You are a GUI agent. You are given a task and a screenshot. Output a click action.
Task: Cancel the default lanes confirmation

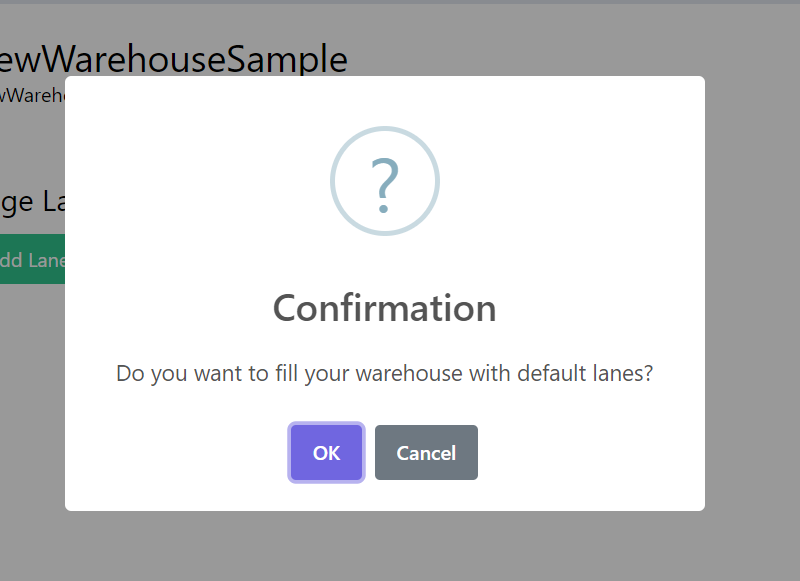[426, 453]
